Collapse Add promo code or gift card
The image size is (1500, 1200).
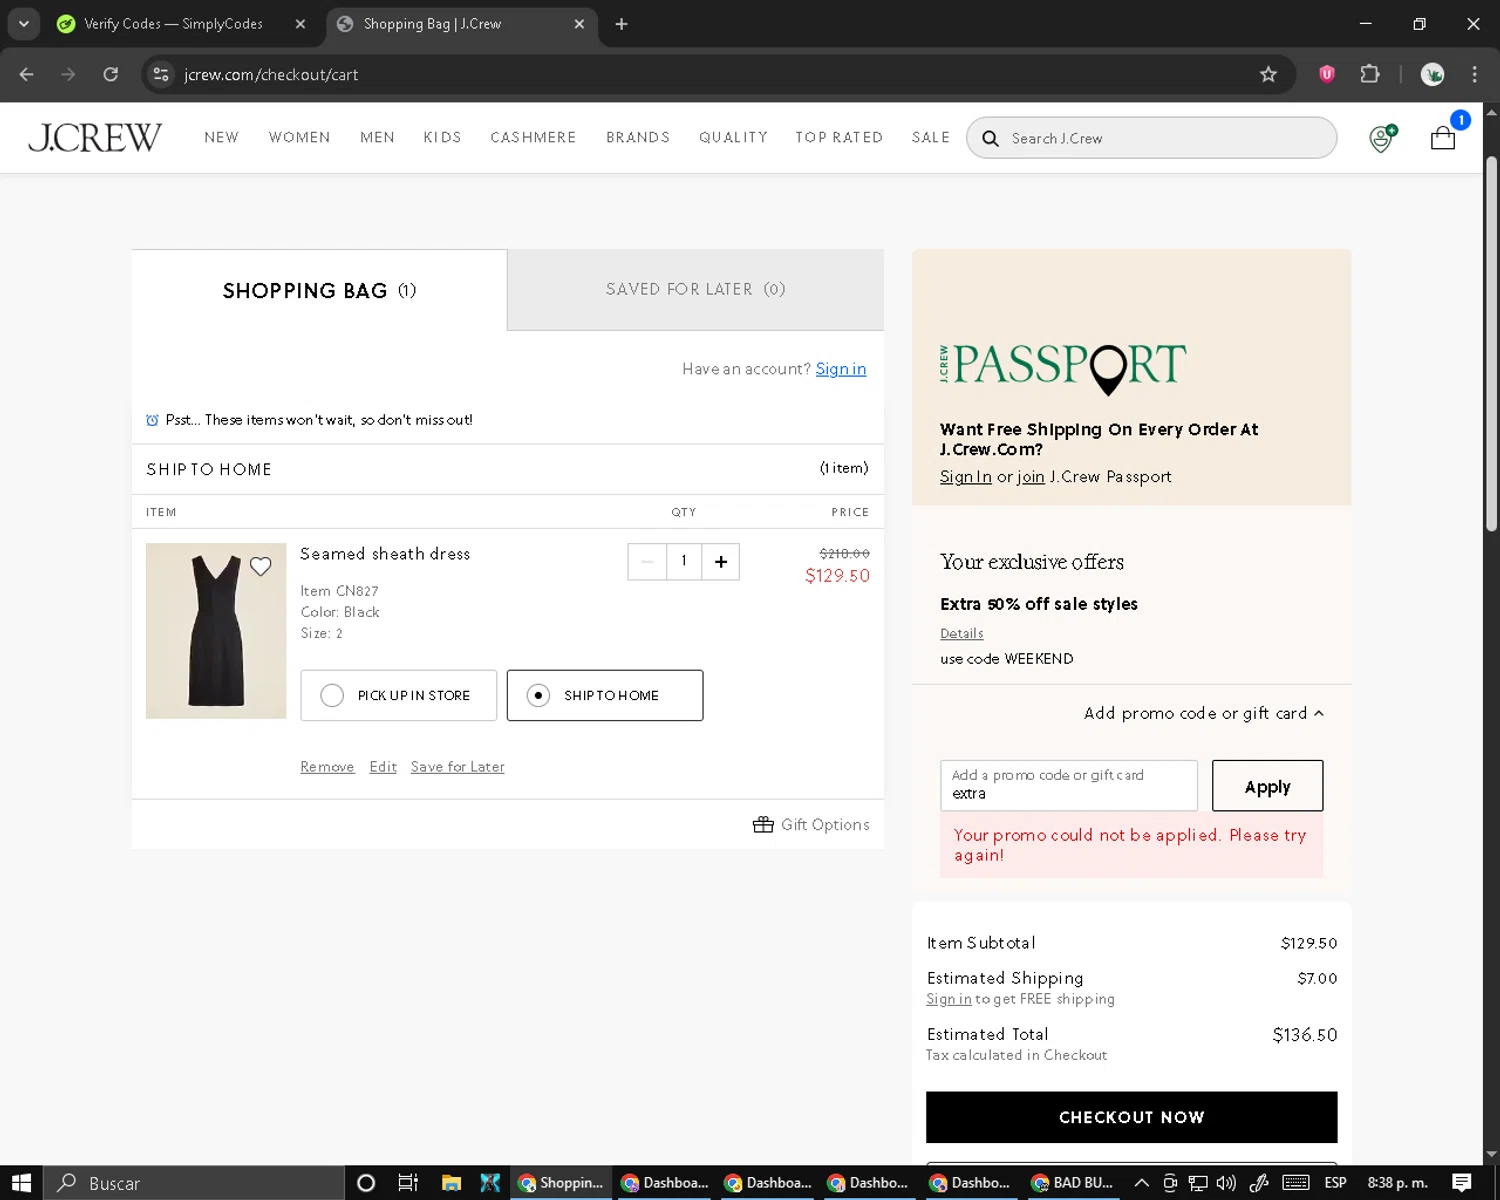pos(1204,713)
